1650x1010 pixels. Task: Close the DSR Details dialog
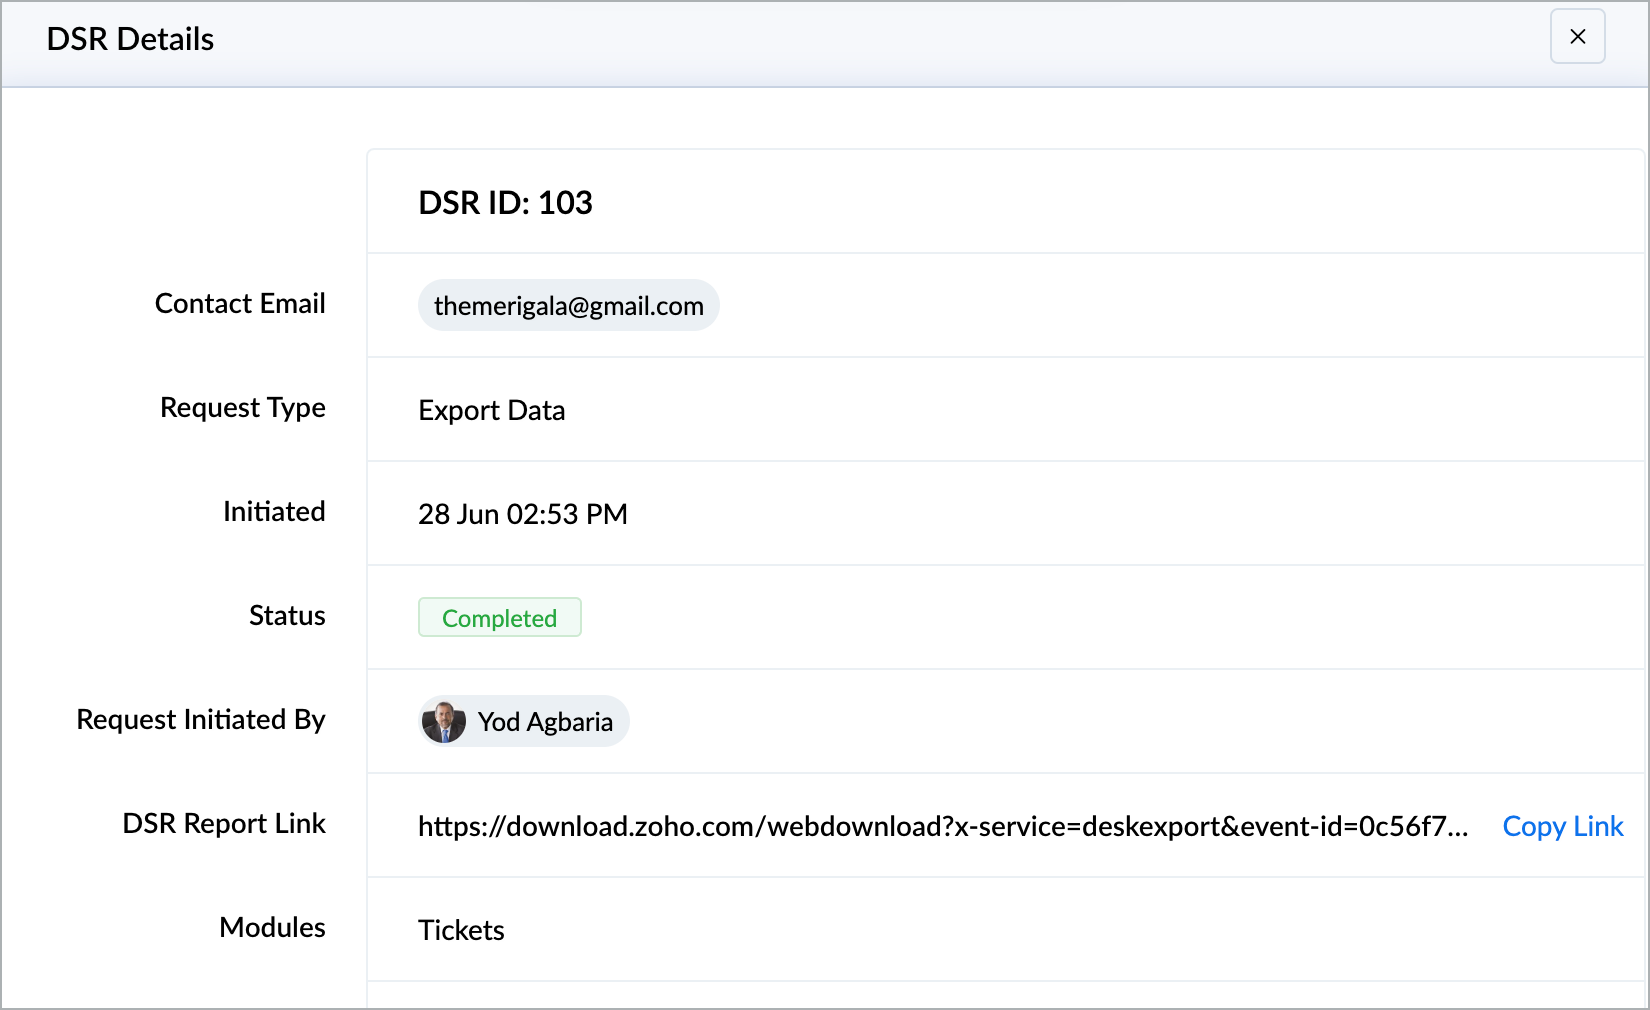[x=1577, y=37]
